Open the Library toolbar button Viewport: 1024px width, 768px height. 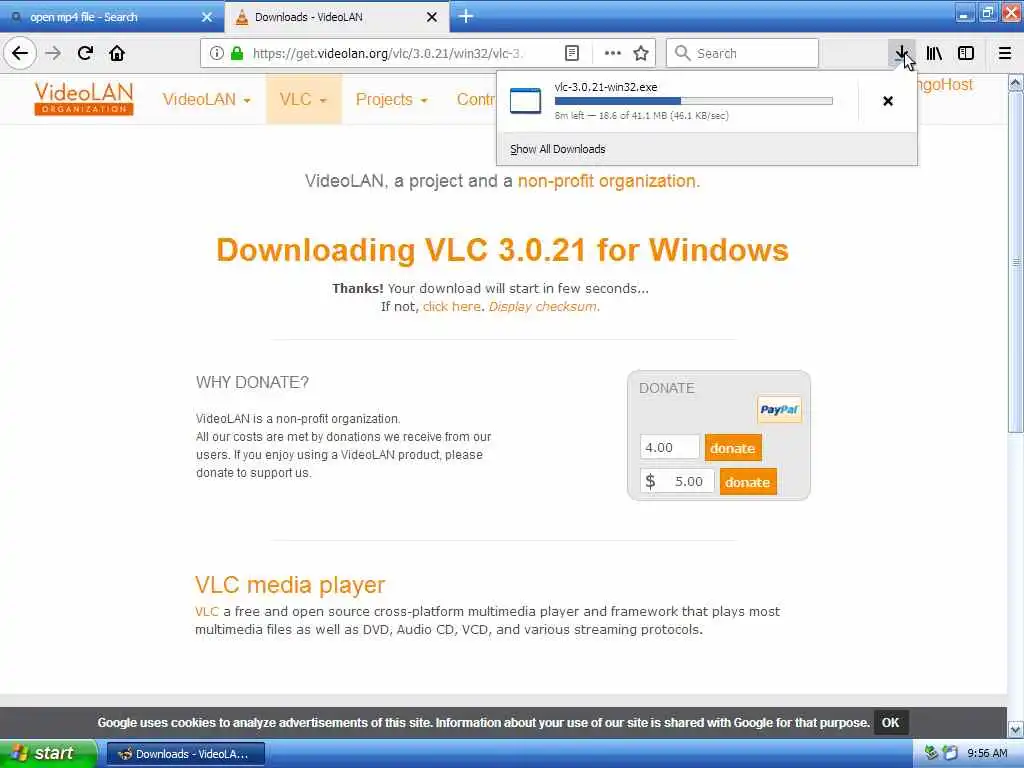934,53
